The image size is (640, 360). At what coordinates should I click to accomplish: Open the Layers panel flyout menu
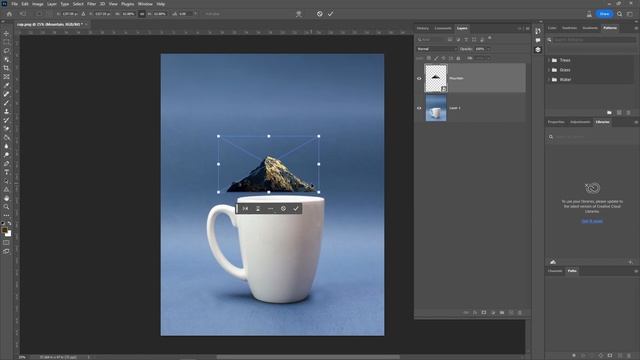(527, 29)
